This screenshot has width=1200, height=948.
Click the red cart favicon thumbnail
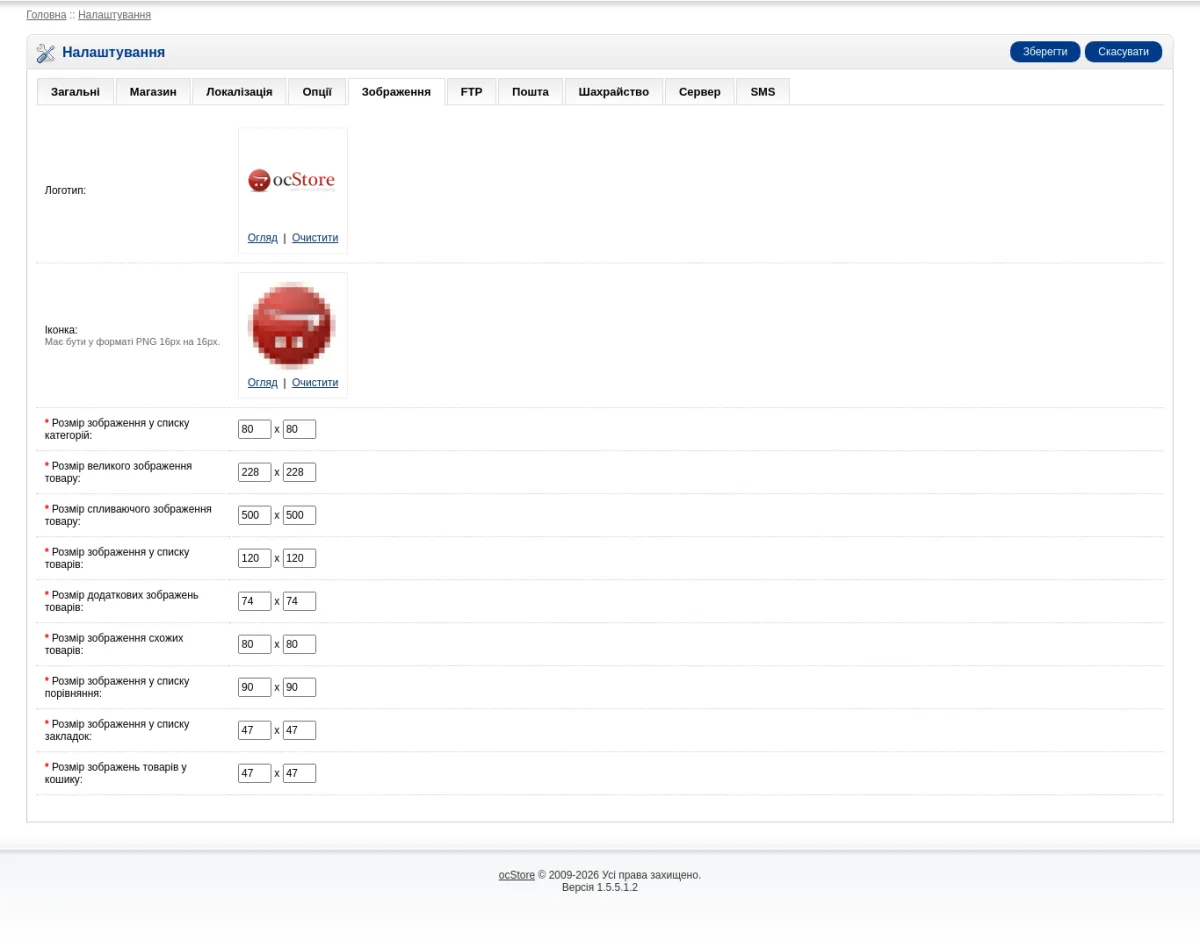[292, 325]
